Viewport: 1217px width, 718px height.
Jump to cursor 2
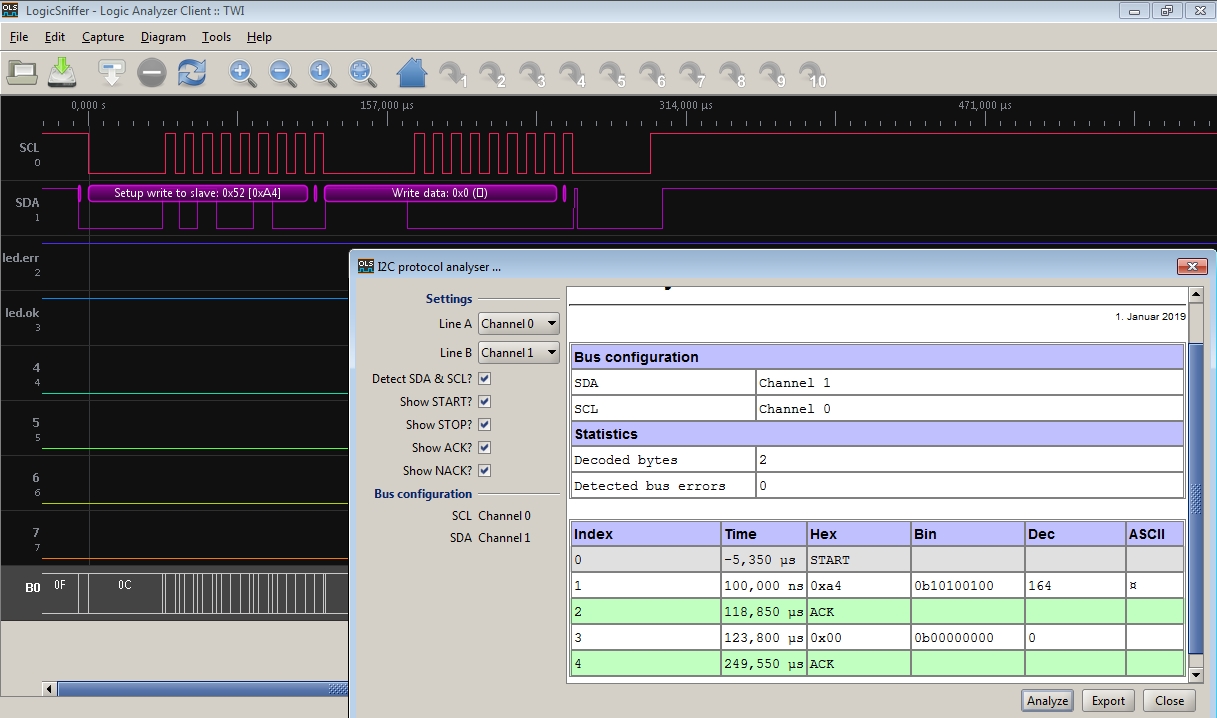click(492, 74)
